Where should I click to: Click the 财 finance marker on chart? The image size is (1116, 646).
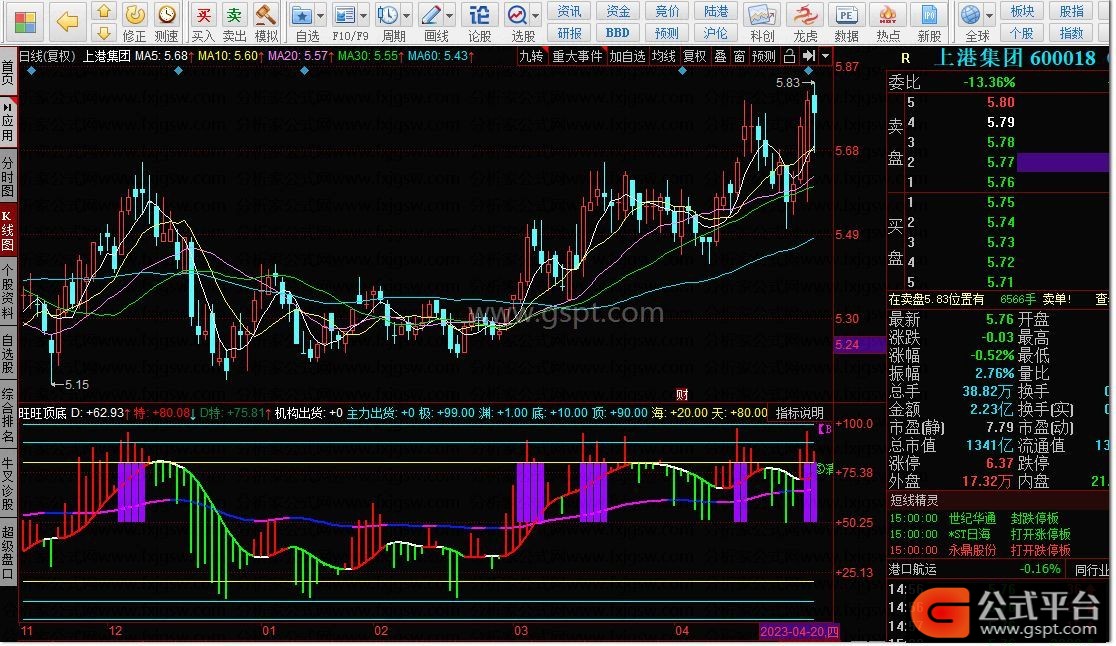682,394
